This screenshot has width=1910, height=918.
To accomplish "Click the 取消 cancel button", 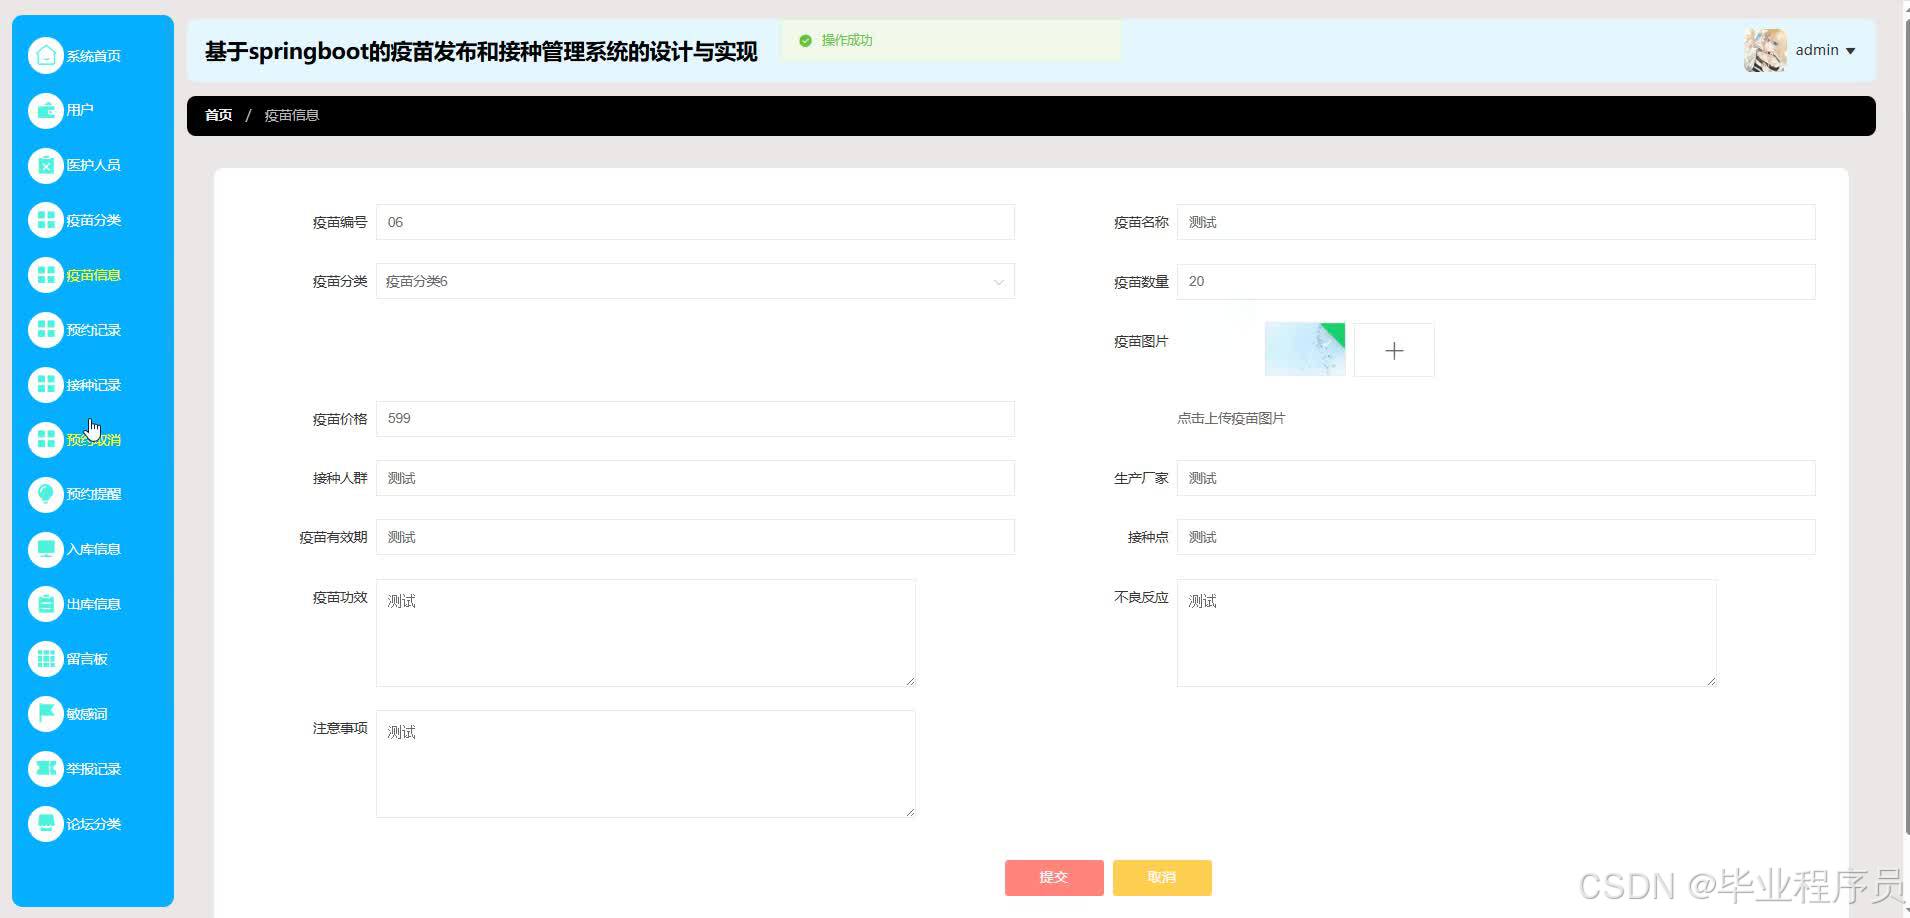I will pyautogui.click(x=1162, y=877).
